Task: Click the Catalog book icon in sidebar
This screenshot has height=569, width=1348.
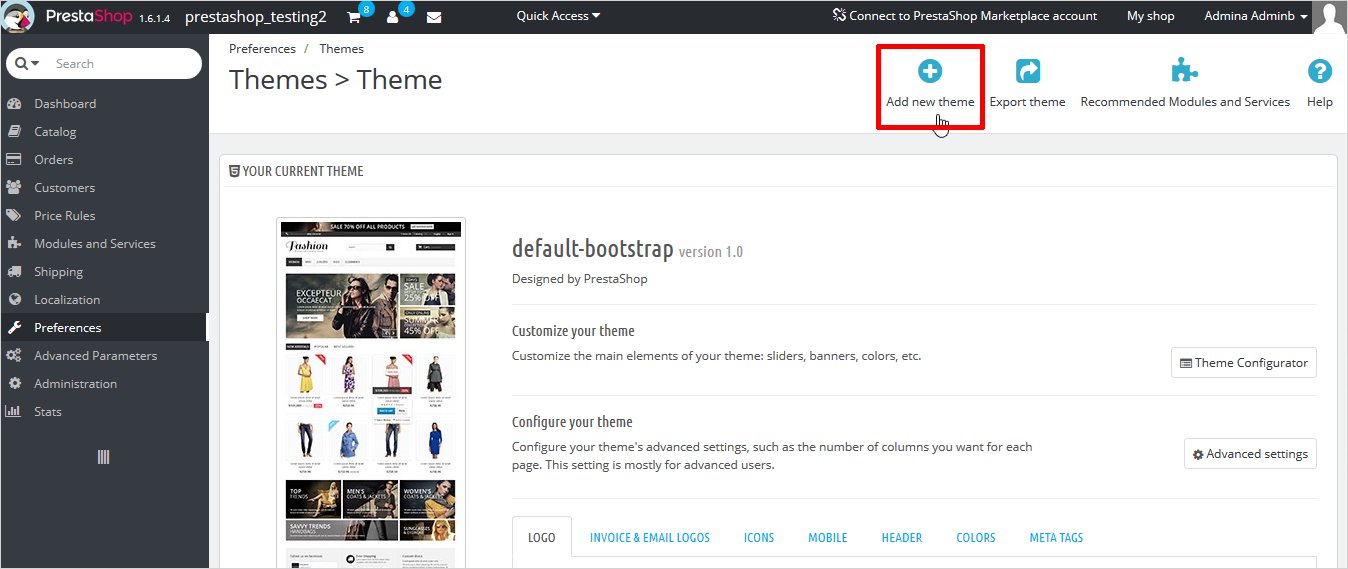Action: point(14,132)
